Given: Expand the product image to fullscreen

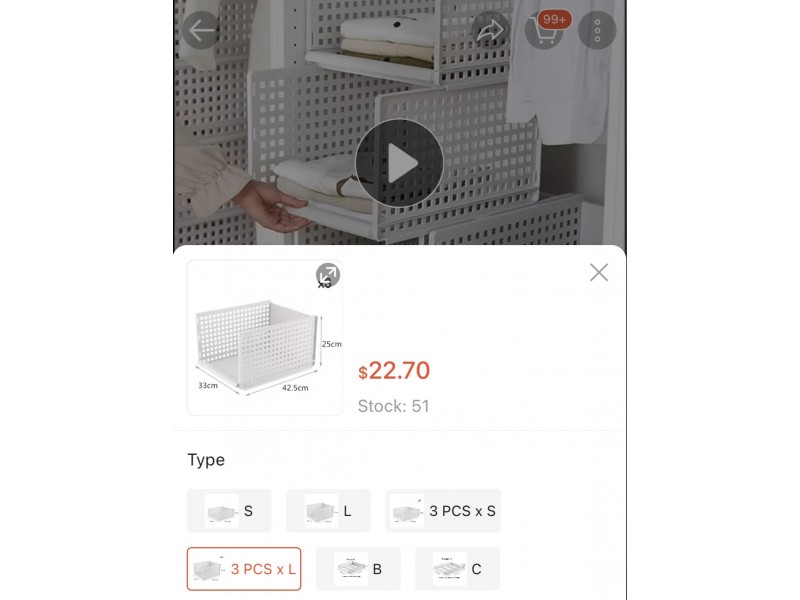Looking at the screenshot, I should [x=328, y=275].
